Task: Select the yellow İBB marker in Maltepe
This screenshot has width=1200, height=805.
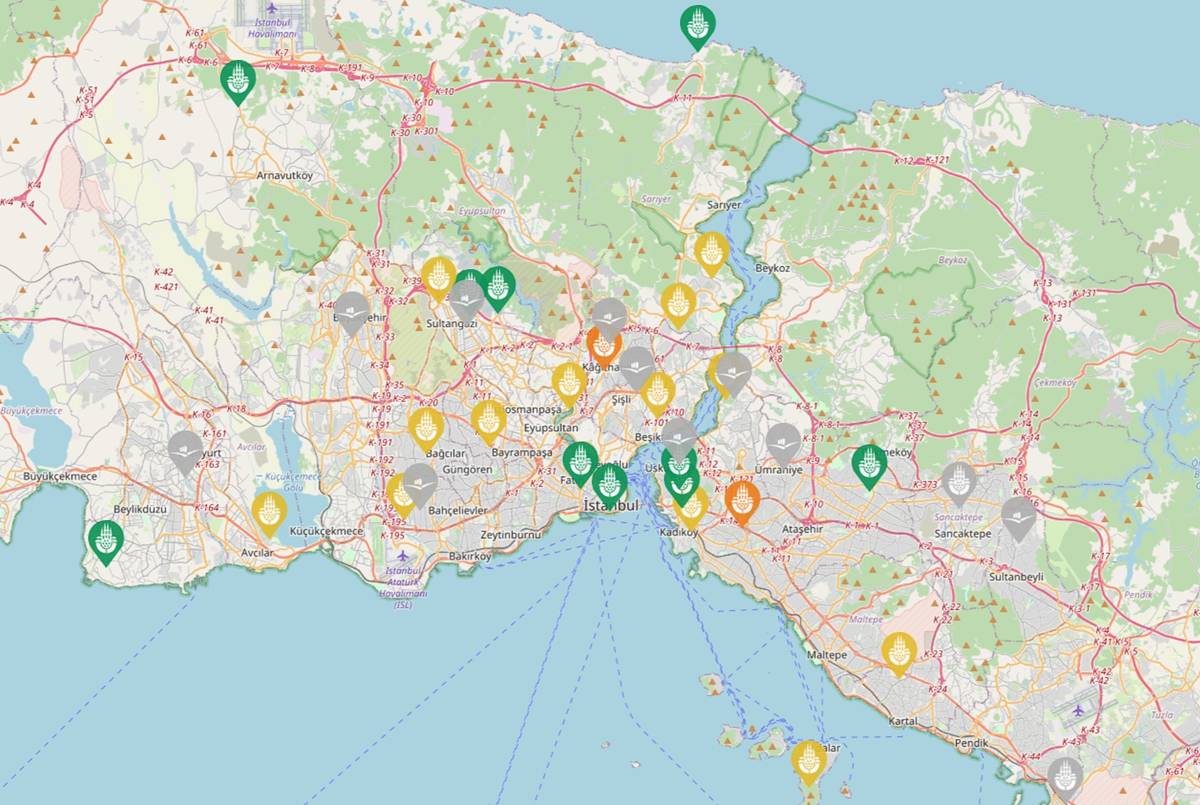Action: (897, 652)
